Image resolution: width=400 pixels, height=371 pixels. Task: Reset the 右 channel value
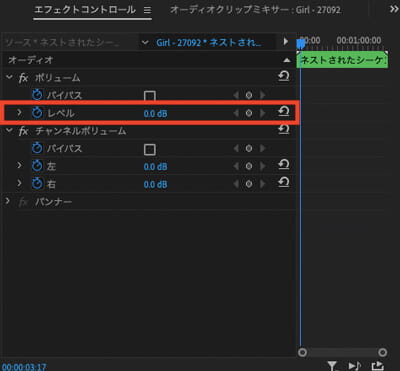tap(284, 182)
